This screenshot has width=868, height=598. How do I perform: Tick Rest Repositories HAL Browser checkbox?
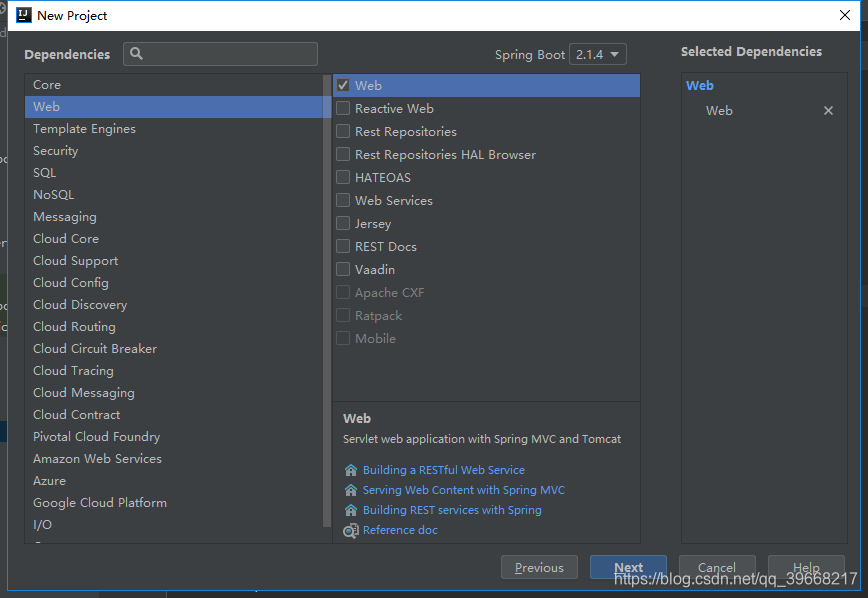pyautogui.click(x=343, y=154)
